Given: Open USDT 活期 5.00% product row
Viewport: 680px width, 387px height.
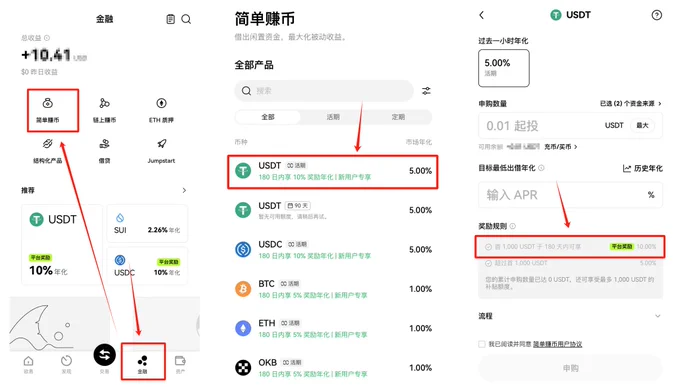Looking at the screenshot, I should click(333, 172).
